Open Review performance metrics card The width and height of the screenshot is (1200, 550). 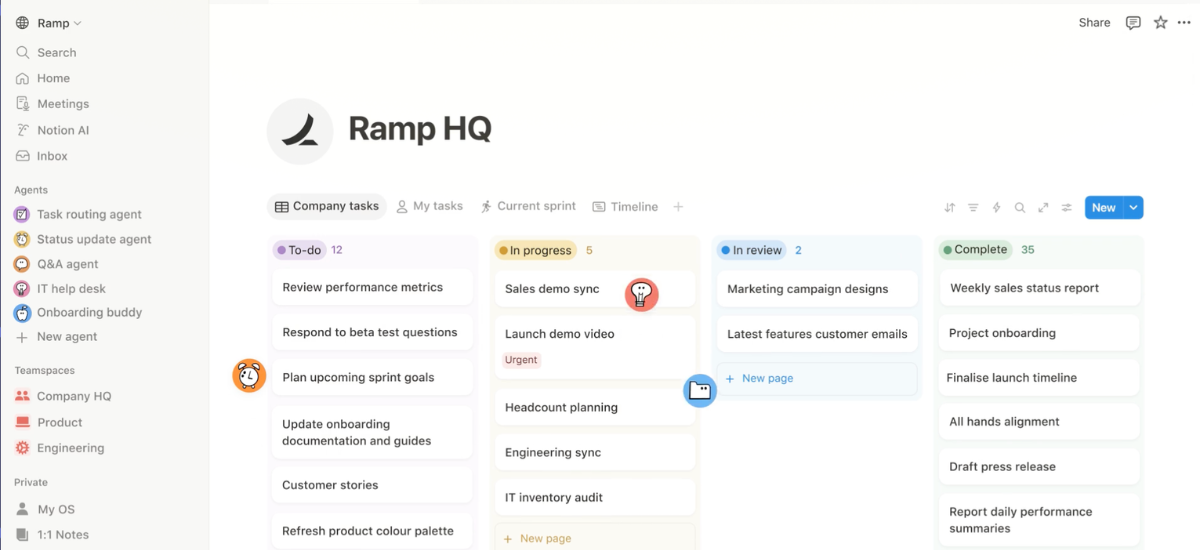[x=372, y=288]
